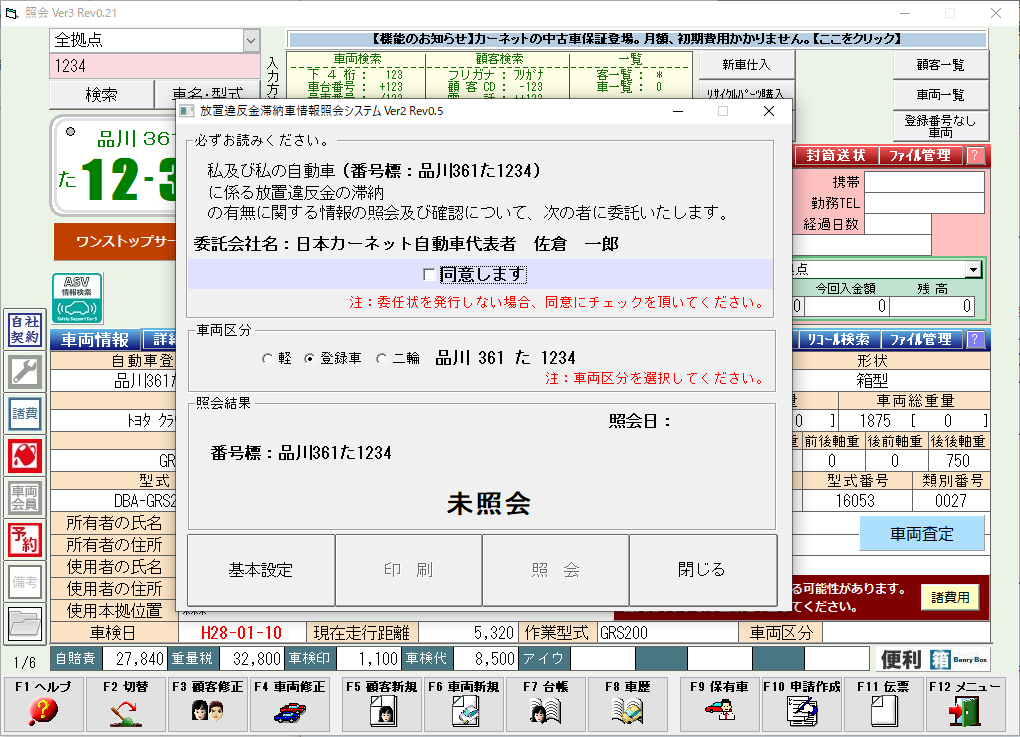1020x737 pixels.
Task: Expand the 全拠点 dropdown
Action: tap(251, 40)
